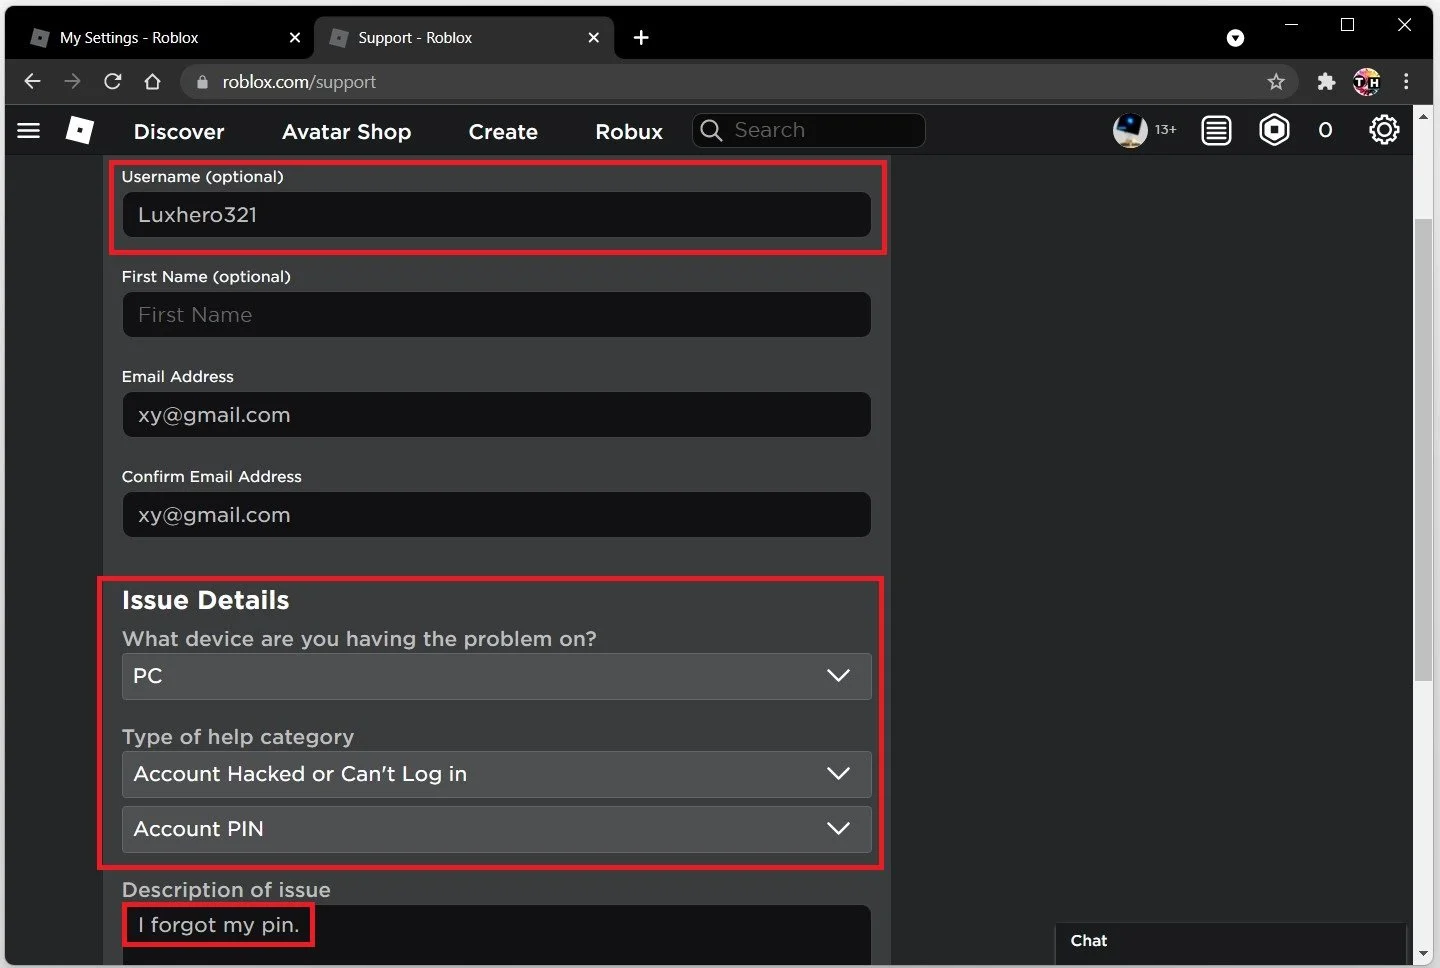Reload the page with Refresh icon
The image size is (1440, 968).
[113, 81]
